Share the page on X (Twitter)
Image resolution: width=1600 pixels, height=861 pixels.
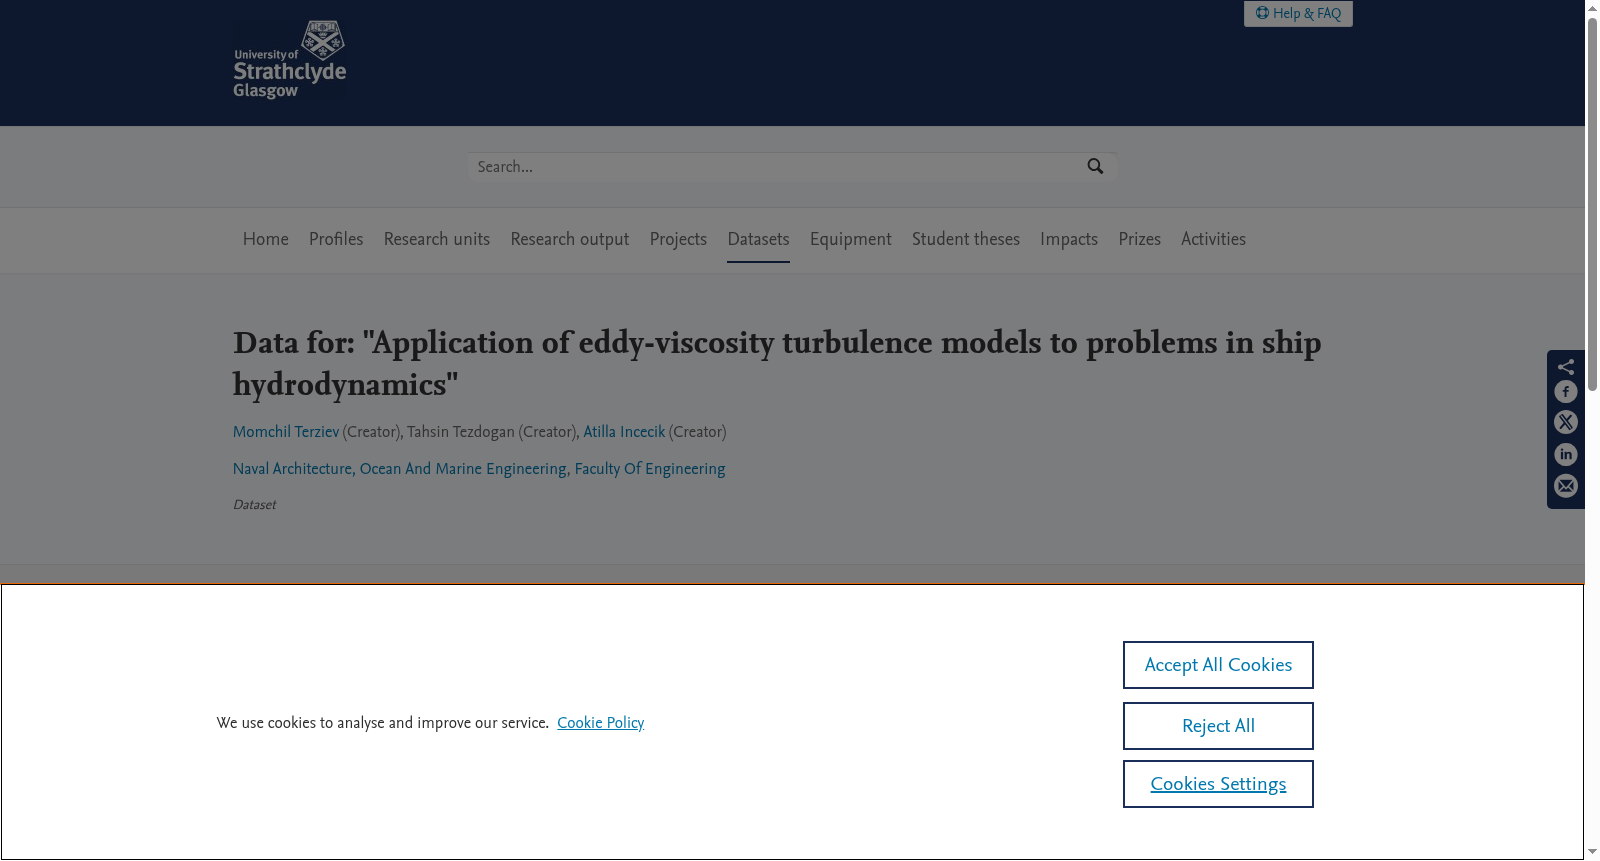click(x=1566, y=423)
